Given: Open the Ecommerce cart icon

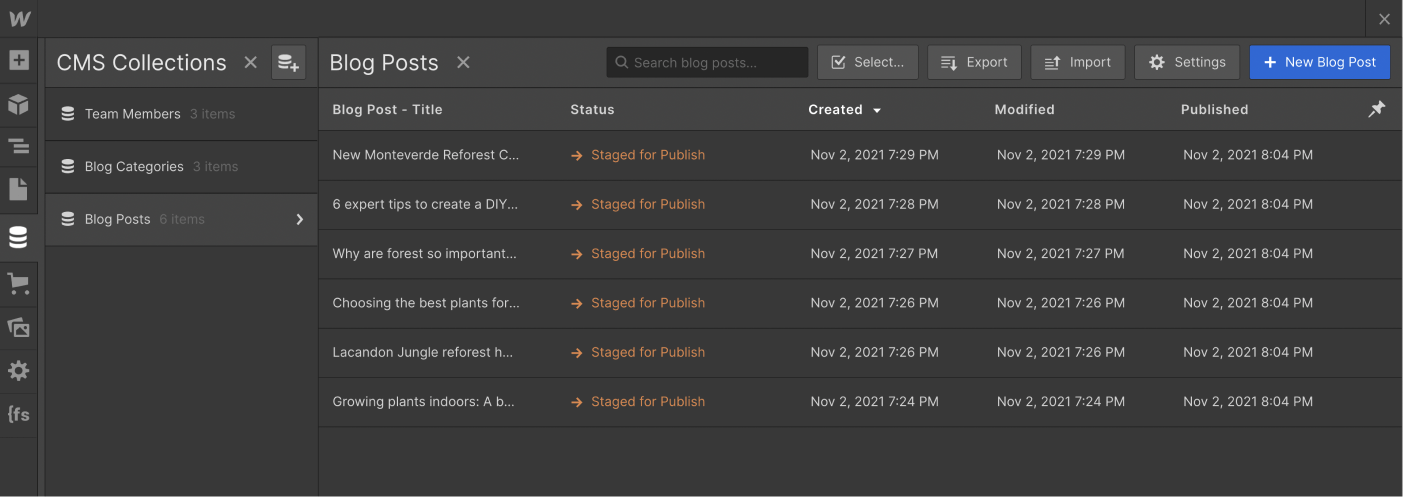Looking at the screenshot, I should coord(18,284).
